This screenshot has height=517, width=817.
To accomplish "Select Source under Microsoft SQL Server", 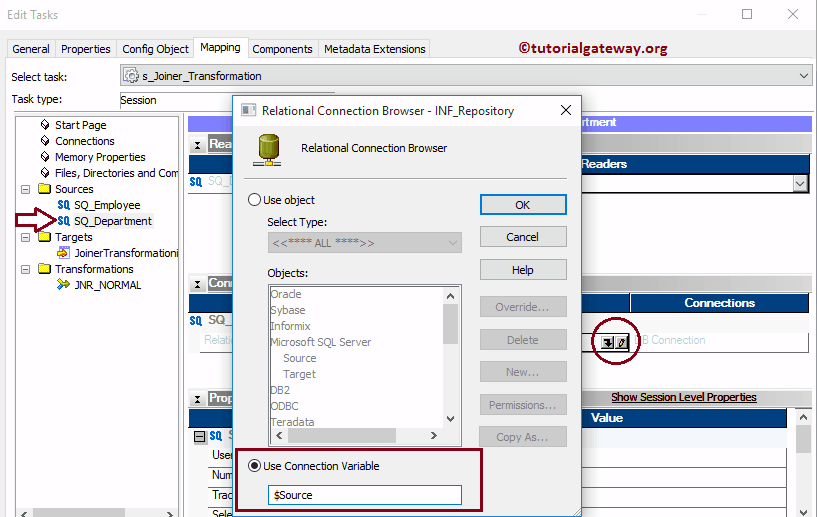I will coord(300,358).
